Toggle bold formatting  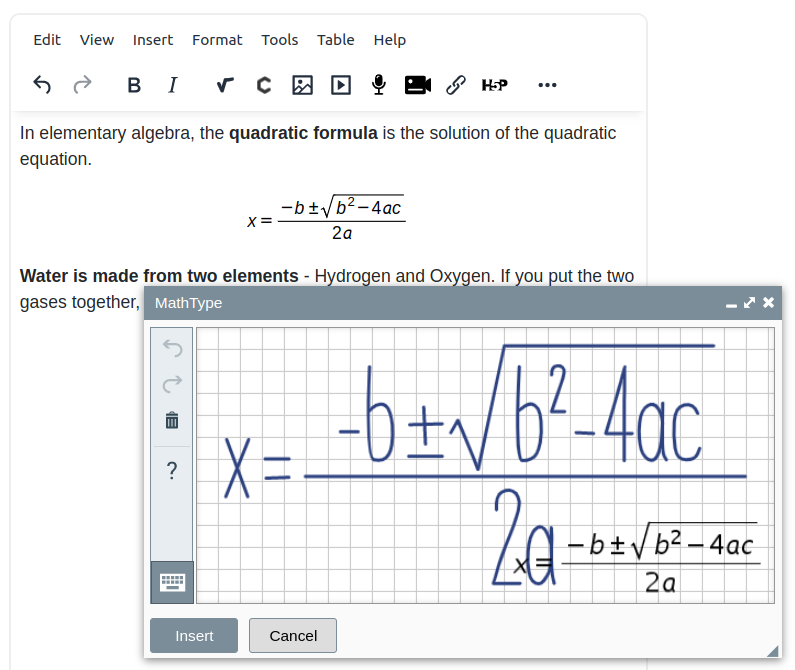coord(134,85)
